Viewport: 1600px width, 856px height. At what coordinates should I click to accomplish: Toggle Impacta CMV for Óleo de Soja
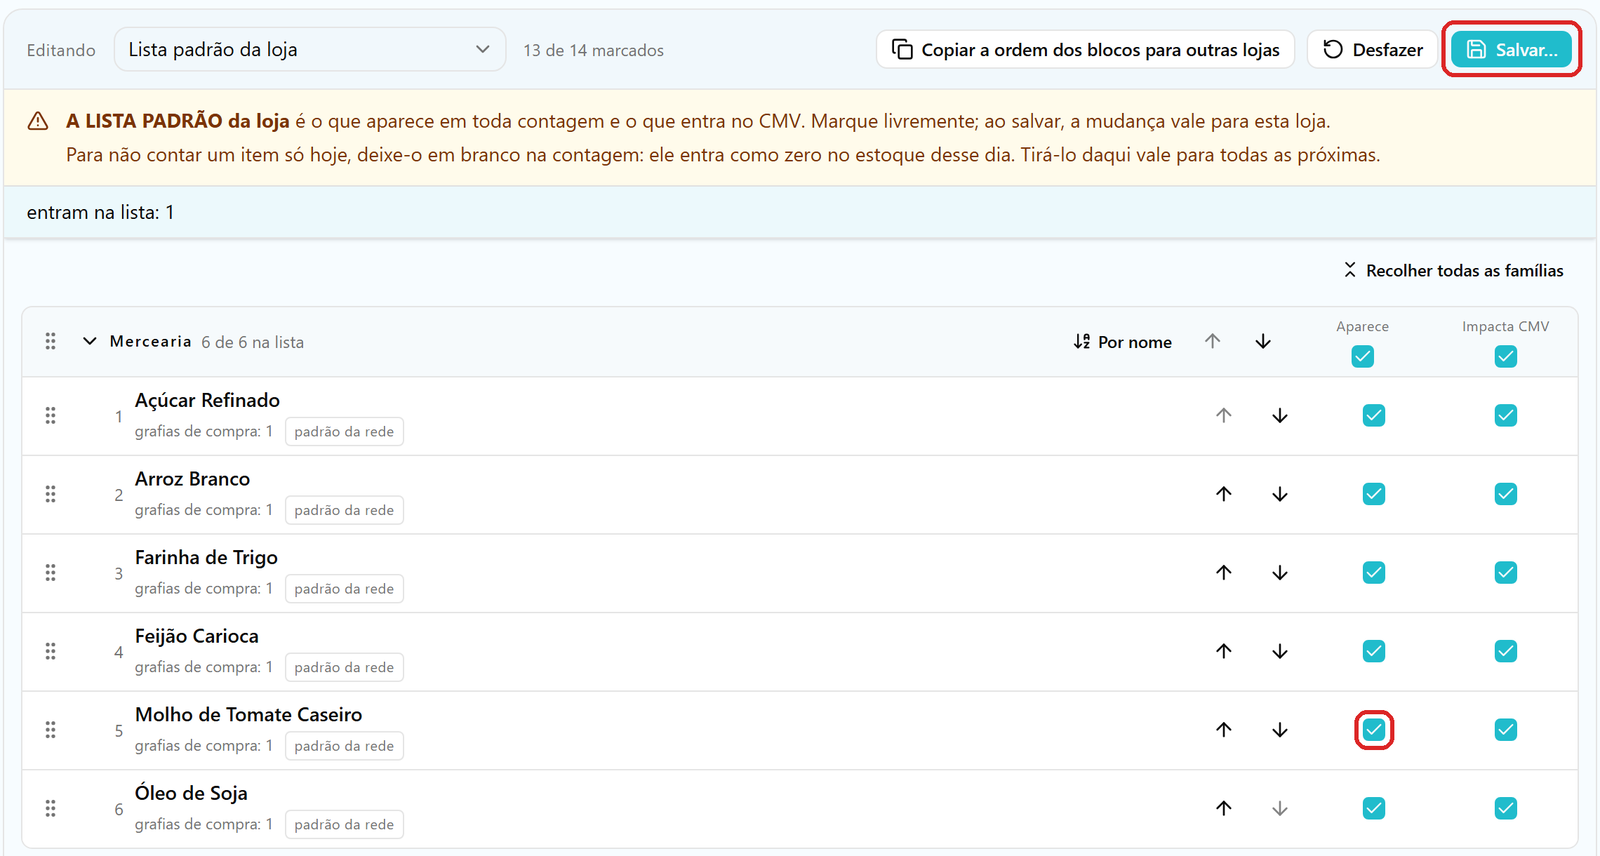1506,808
